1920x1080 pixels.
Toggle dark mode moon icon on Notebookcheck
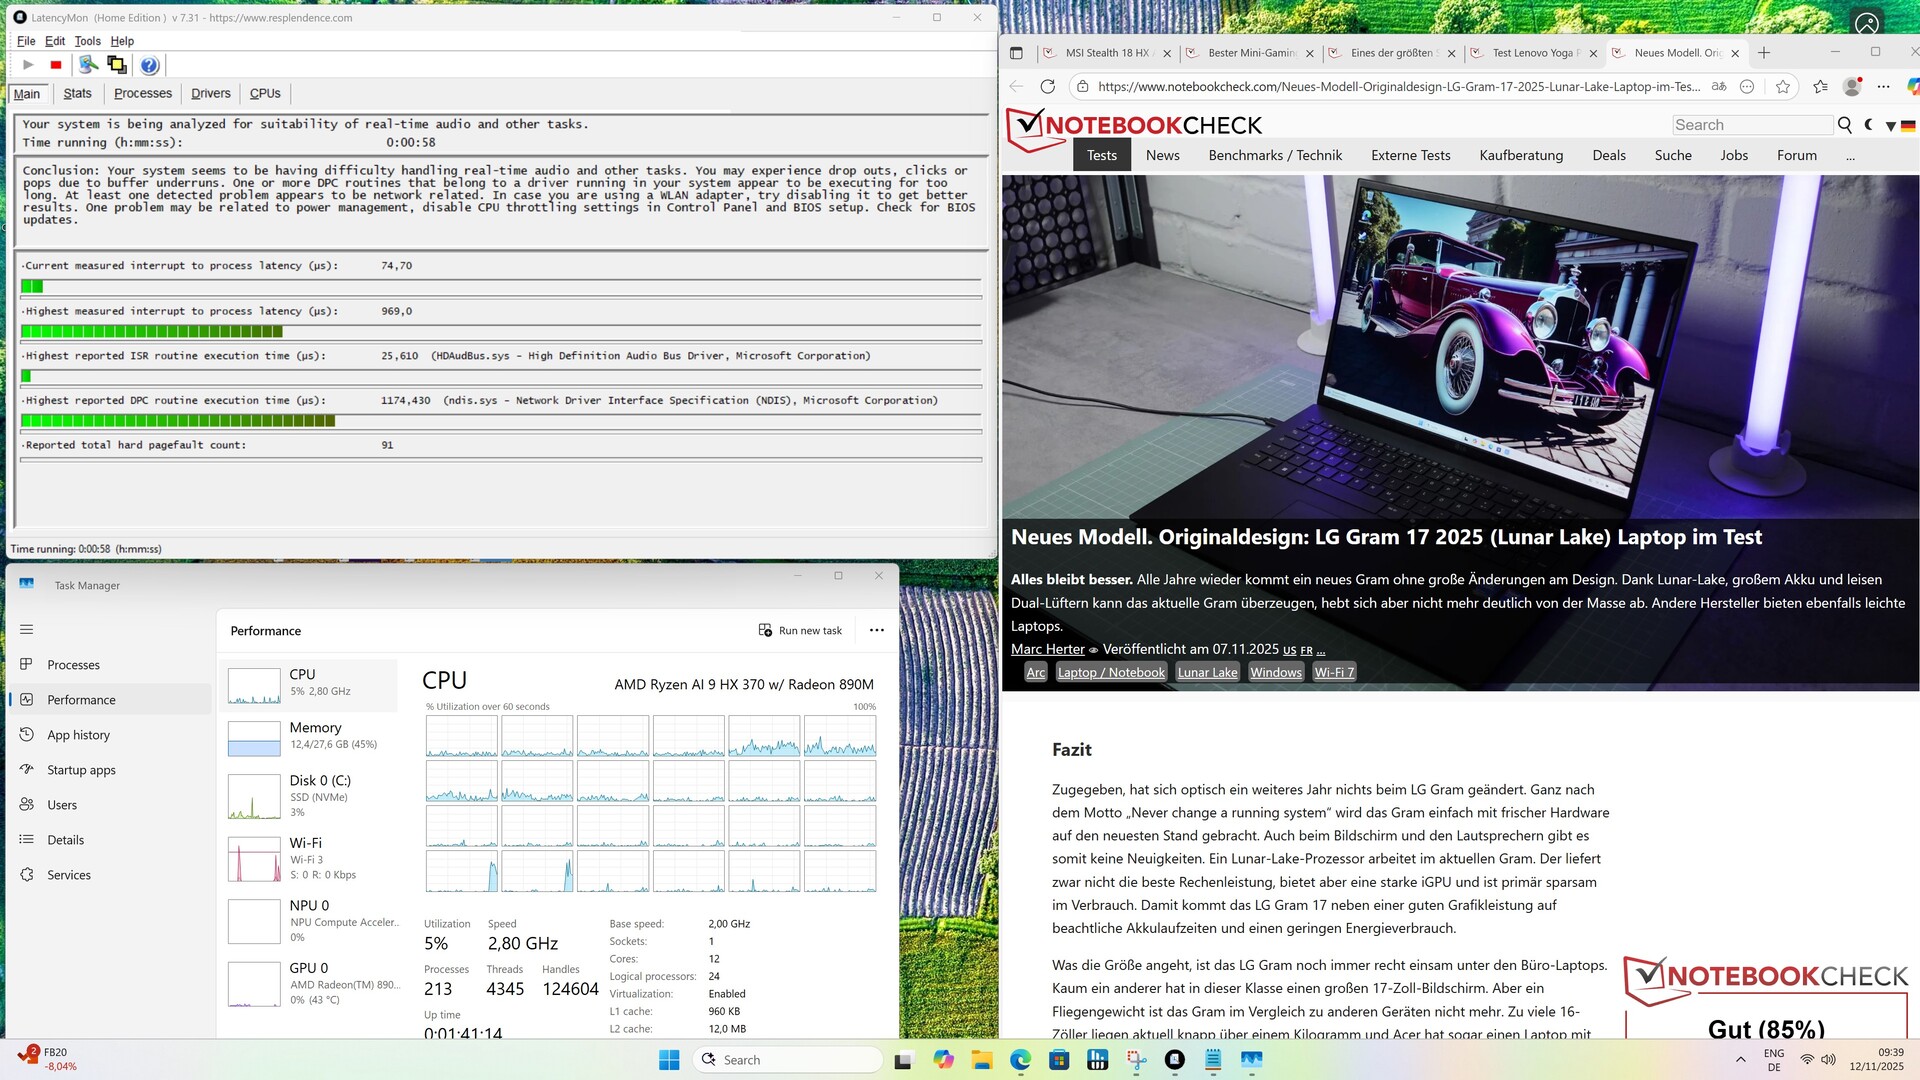(1869, 125)
